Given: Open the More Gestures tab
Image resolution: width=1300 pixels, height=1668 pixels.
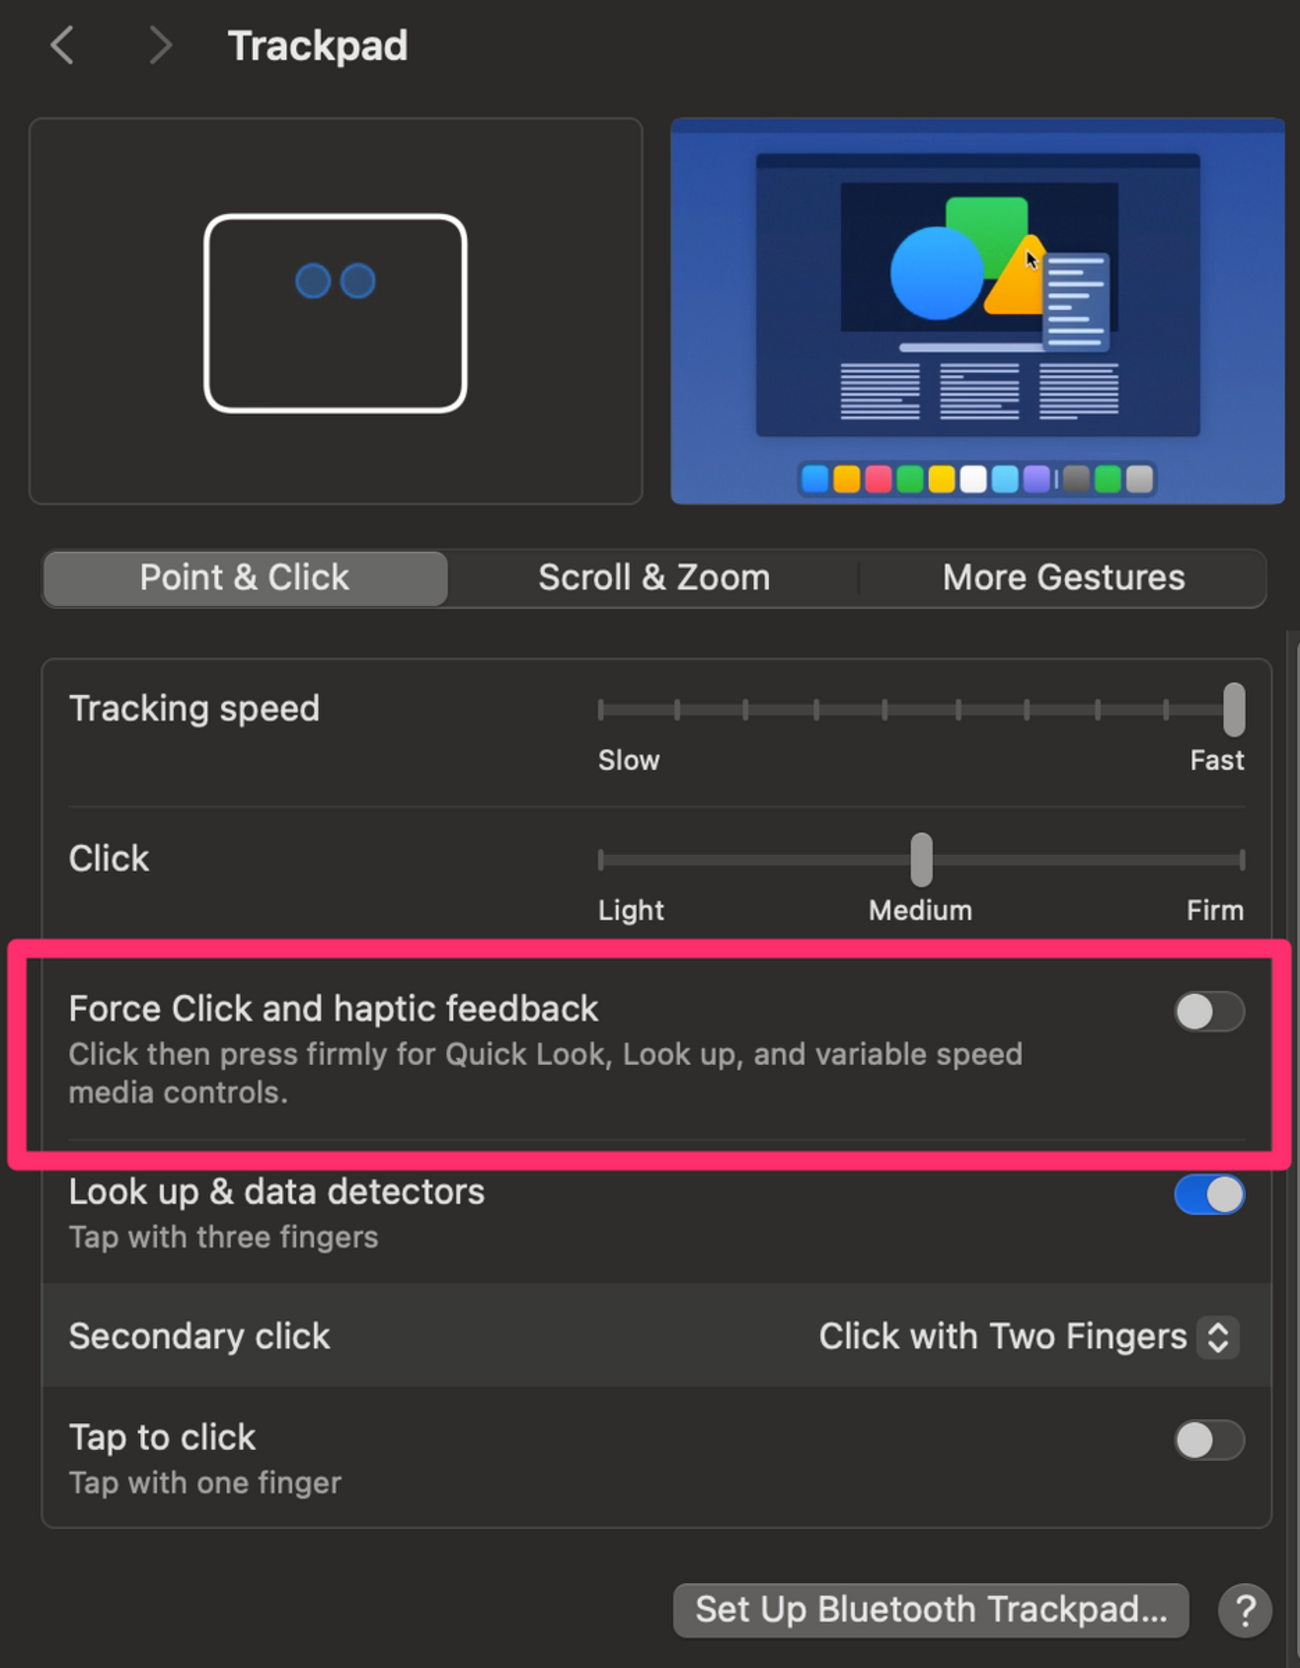Looking at the screenshot, I should pos(1063,578).
